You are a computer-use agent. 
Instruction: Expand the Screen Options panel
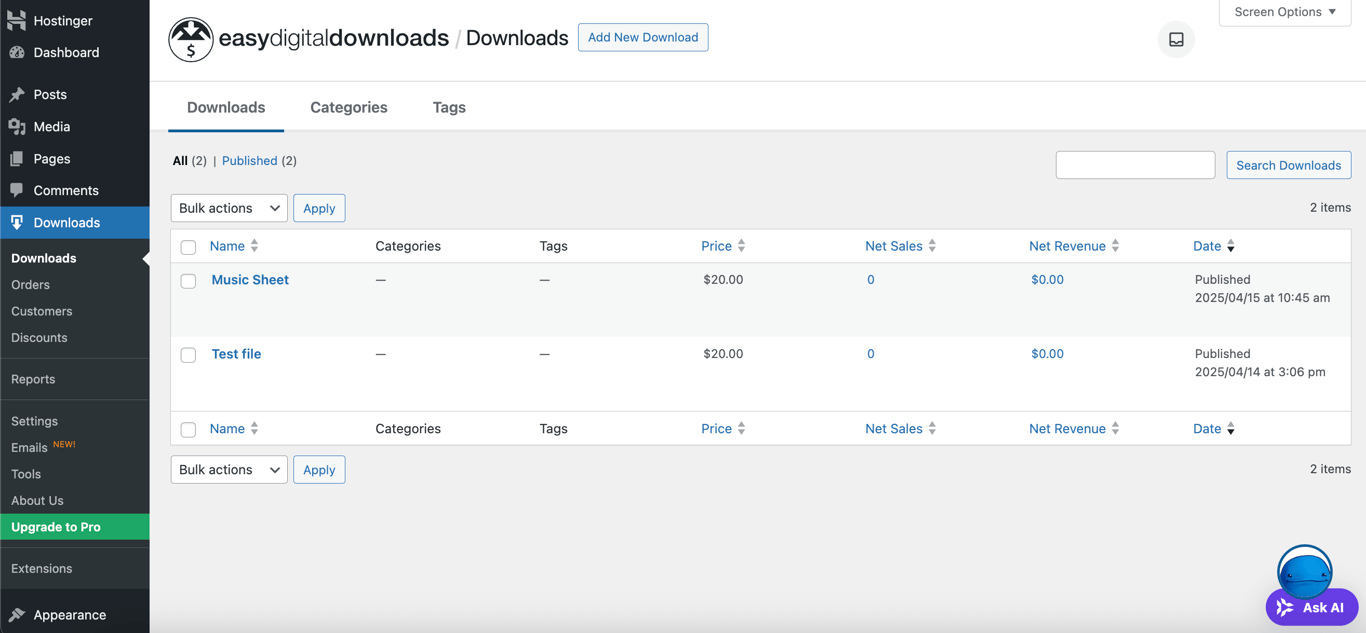pos(1284,11)
